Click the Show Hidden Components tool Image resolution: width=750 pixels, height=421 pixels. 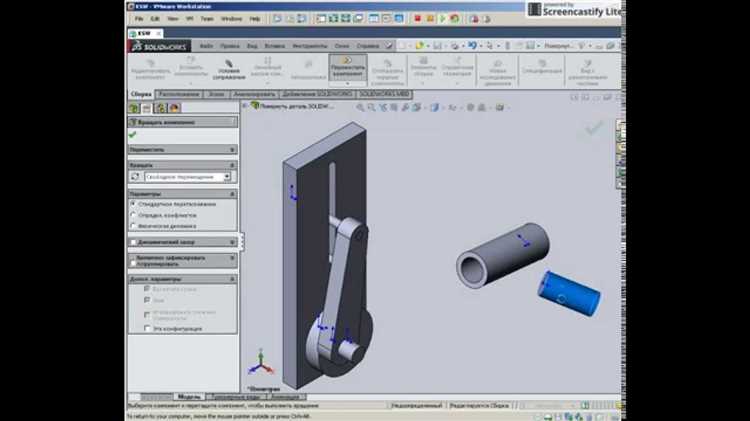(387, 73)
